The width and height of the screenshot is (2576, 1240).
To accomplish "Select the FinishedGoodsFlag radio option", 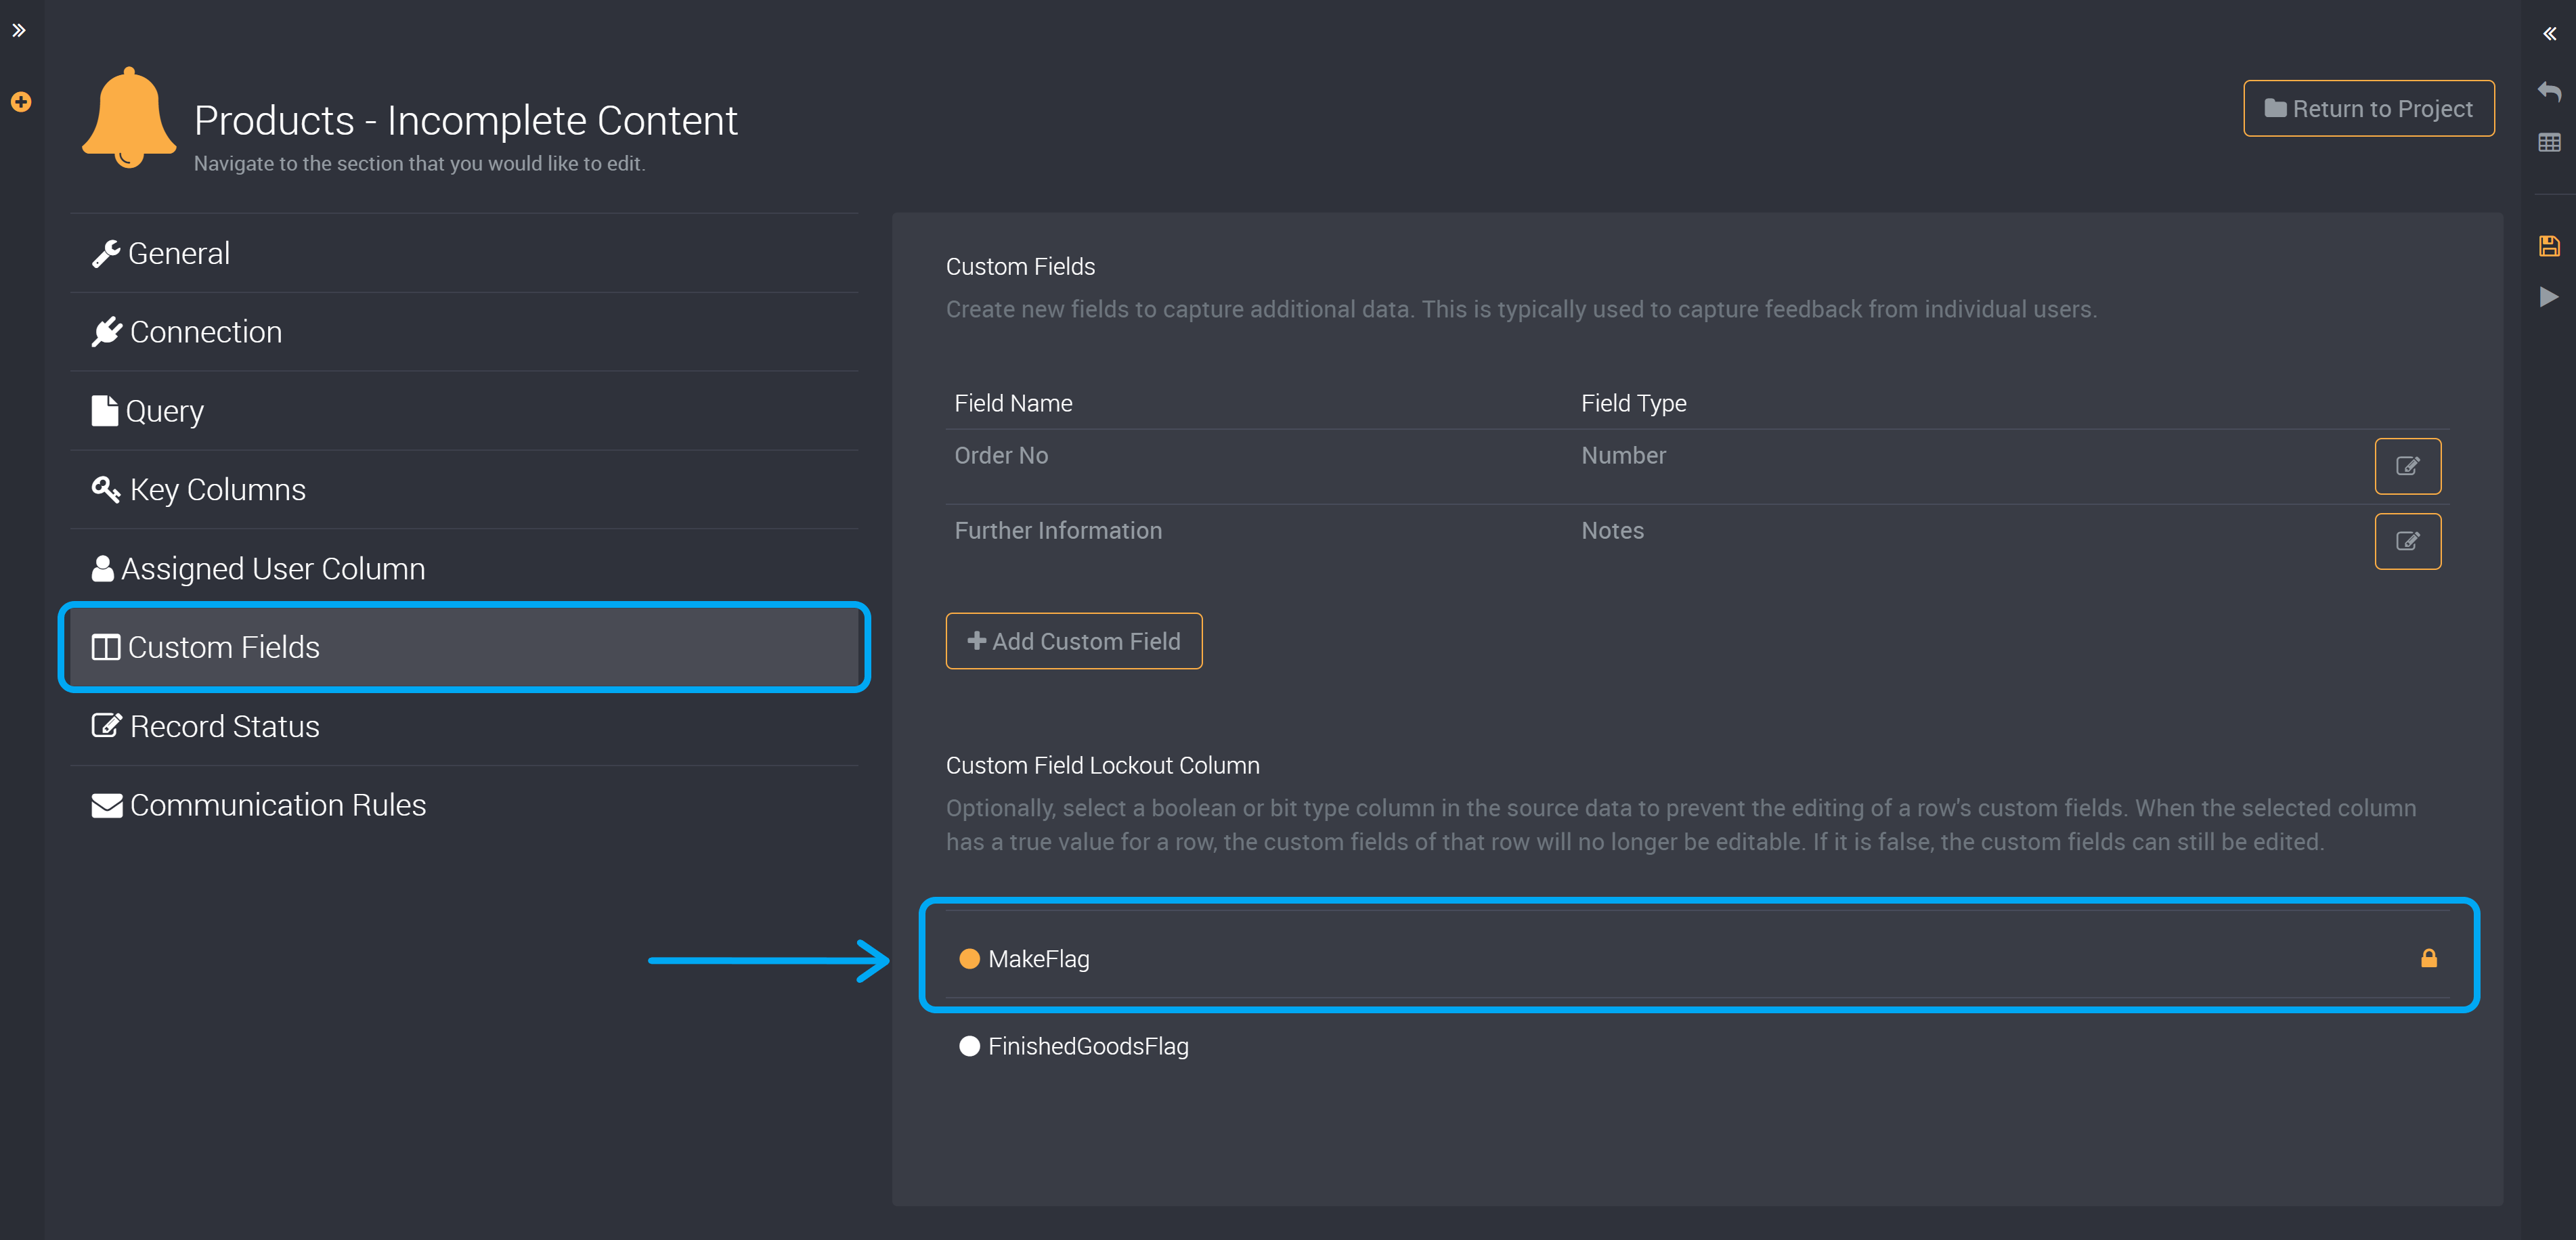I will coord(969,1046).
